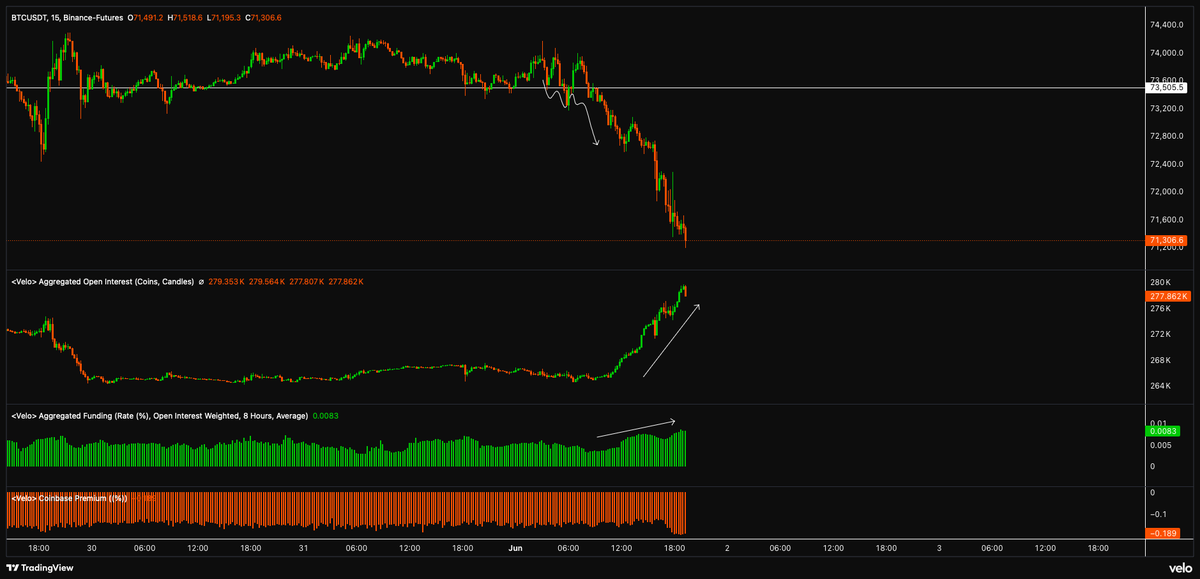Click the date label 30 on the time axis
The image size is (1200, 579).
[92, 548]
